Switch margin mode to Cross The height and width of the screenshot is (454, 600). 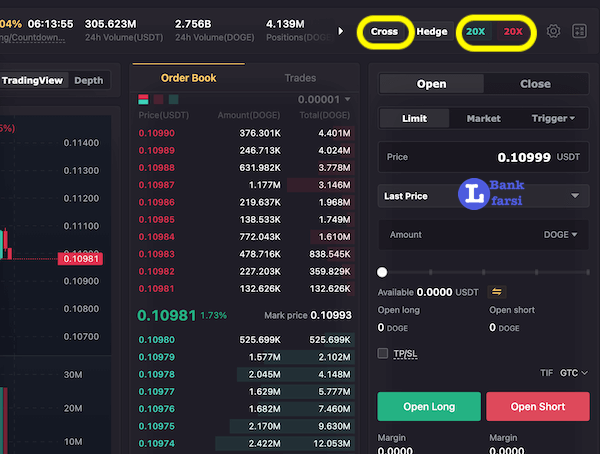385,31
